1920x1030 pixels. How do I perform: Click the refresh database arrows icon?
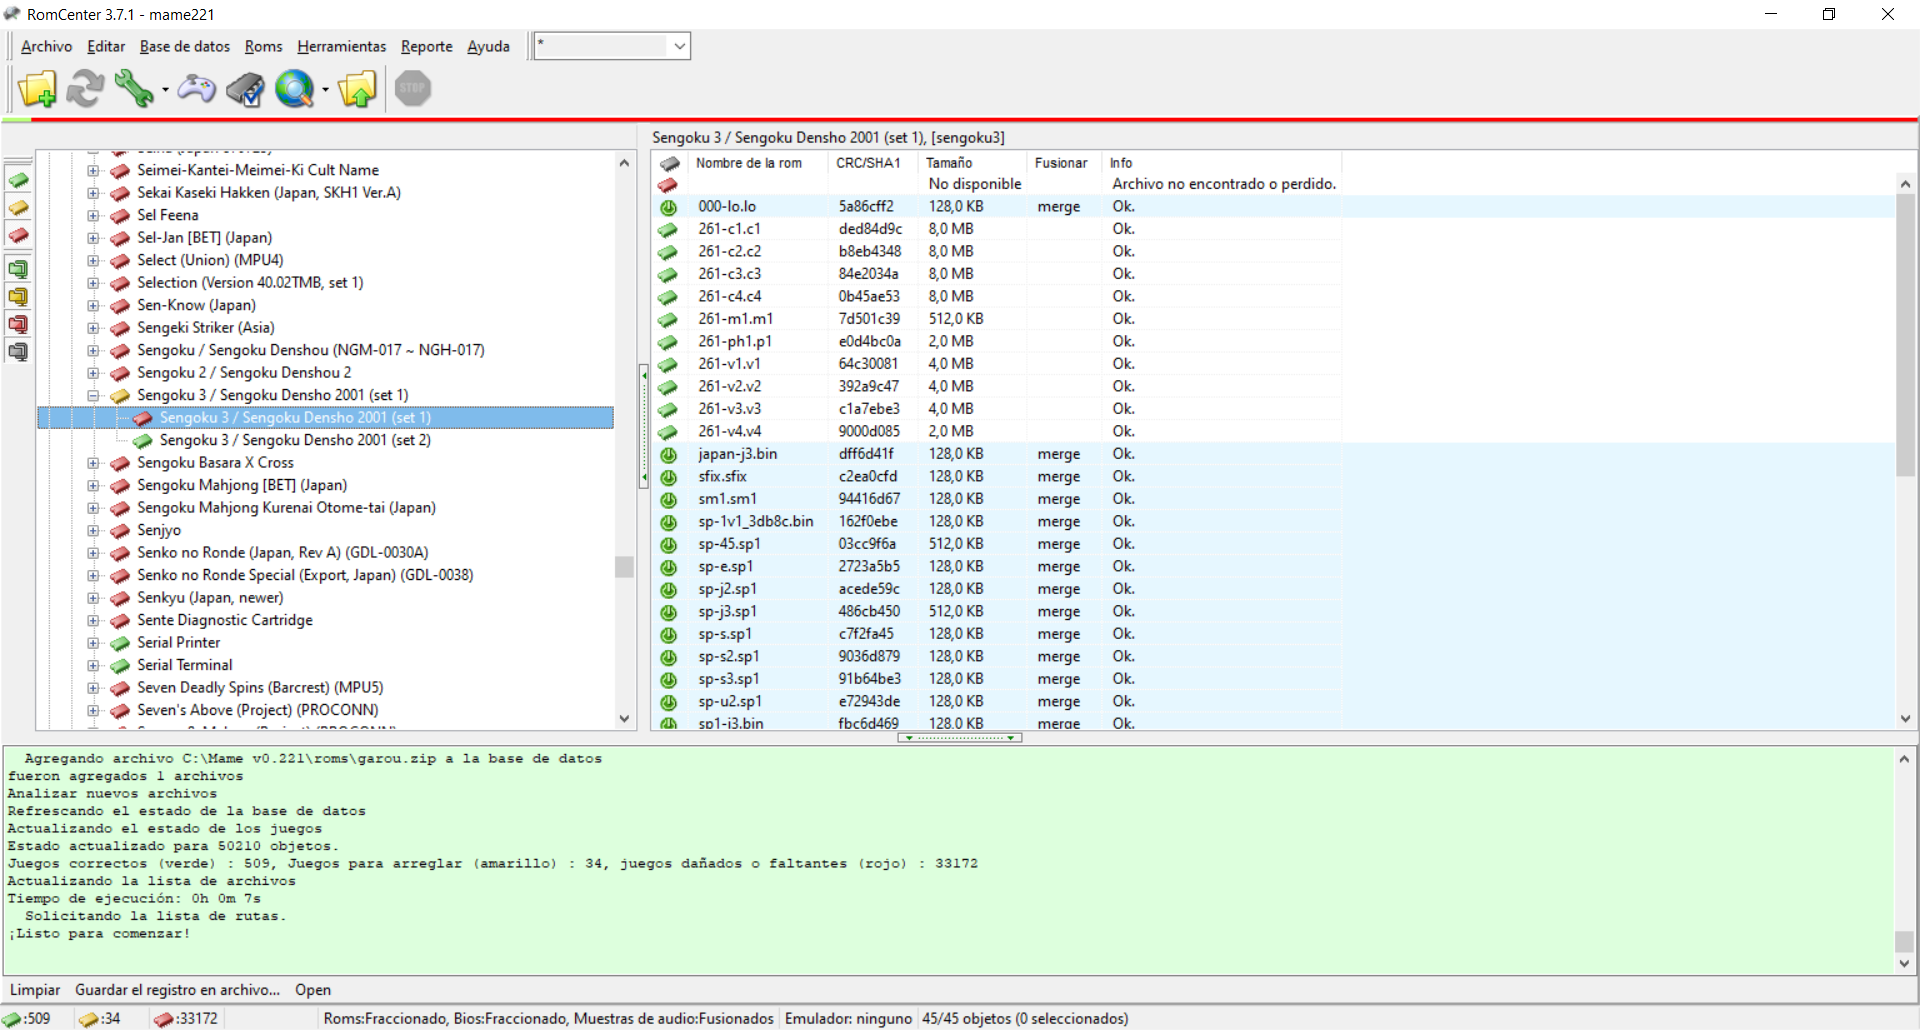coord(85,89)
